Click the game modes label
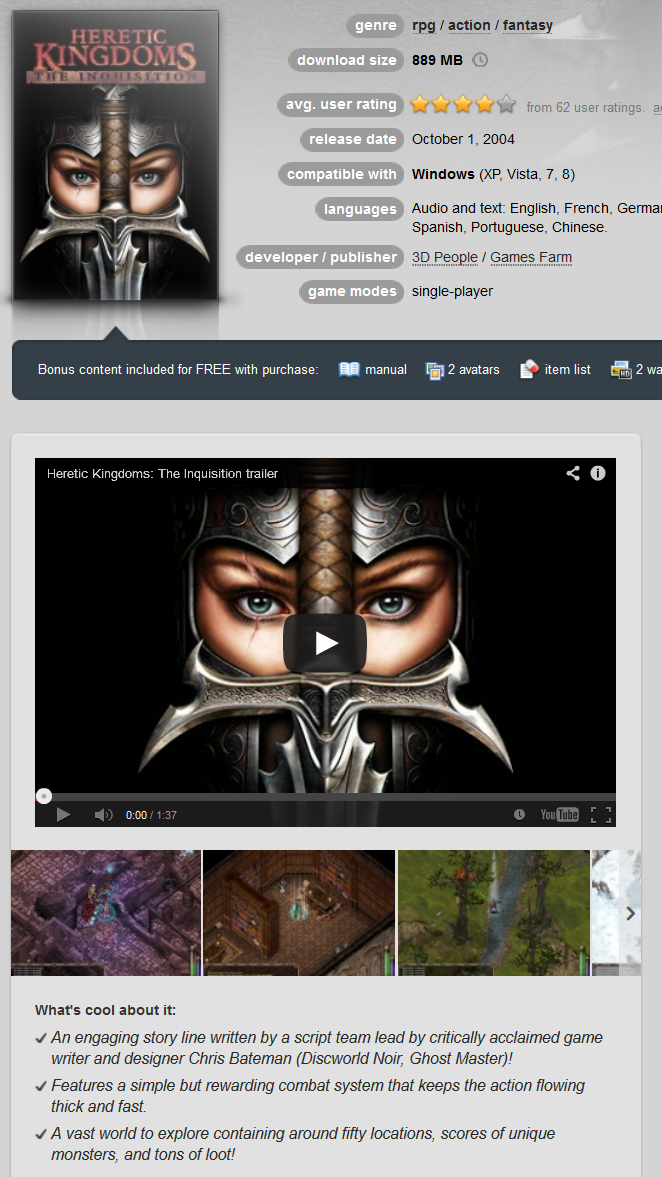 tap(352, 291)
